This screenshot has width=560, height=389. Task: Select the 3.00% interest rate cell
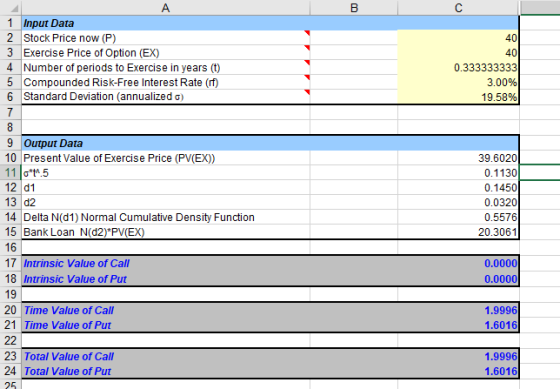click(x=458, y=82)
